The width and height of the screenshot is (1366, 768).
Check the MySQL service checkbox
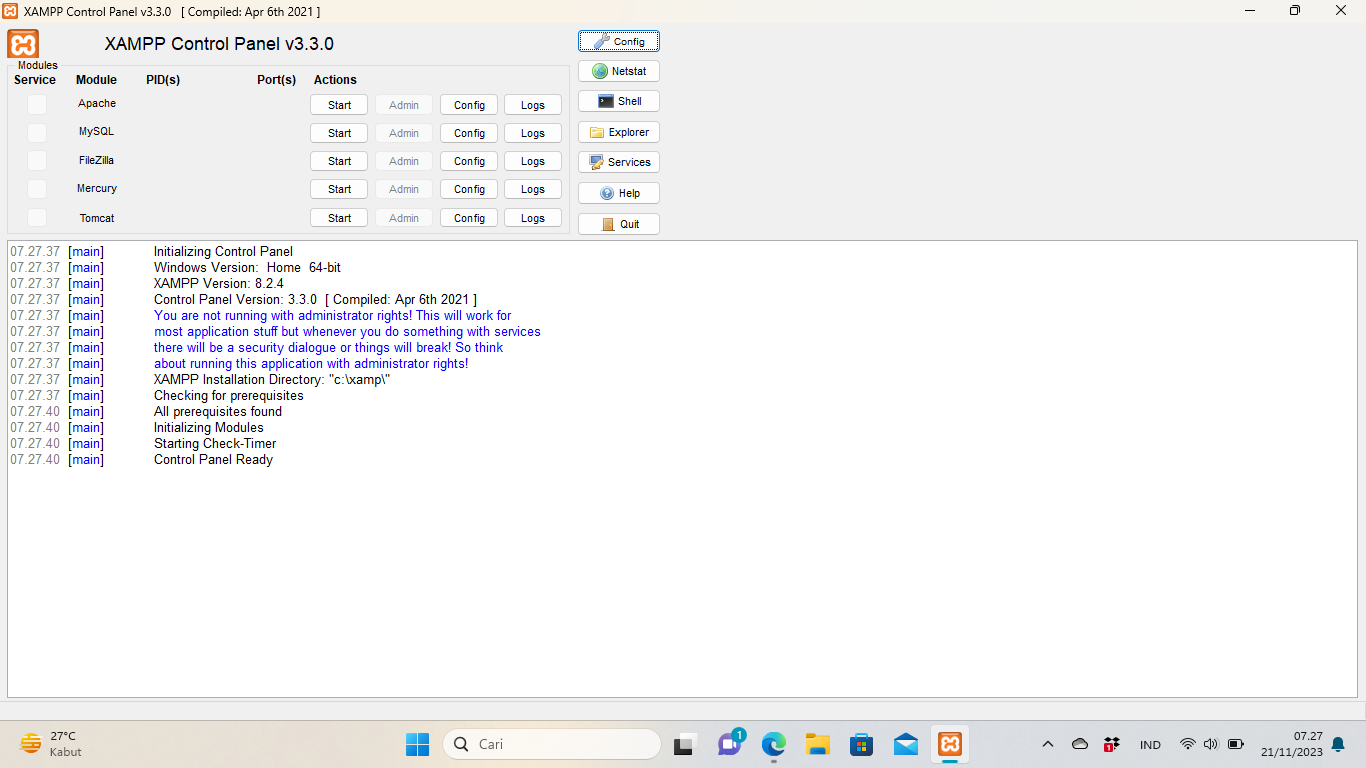36,131
